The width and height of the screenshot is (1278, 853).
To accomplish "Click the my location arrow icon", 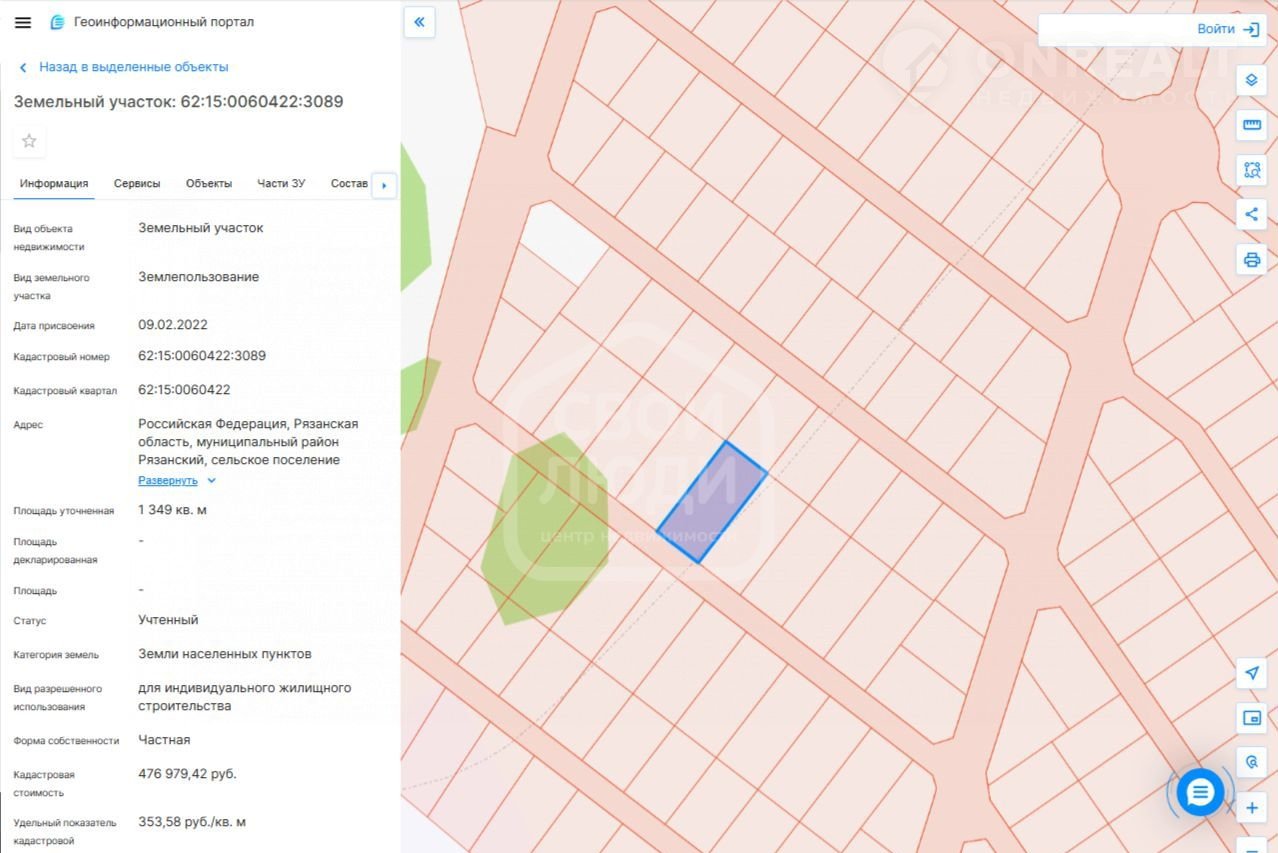I will 1251,673.
